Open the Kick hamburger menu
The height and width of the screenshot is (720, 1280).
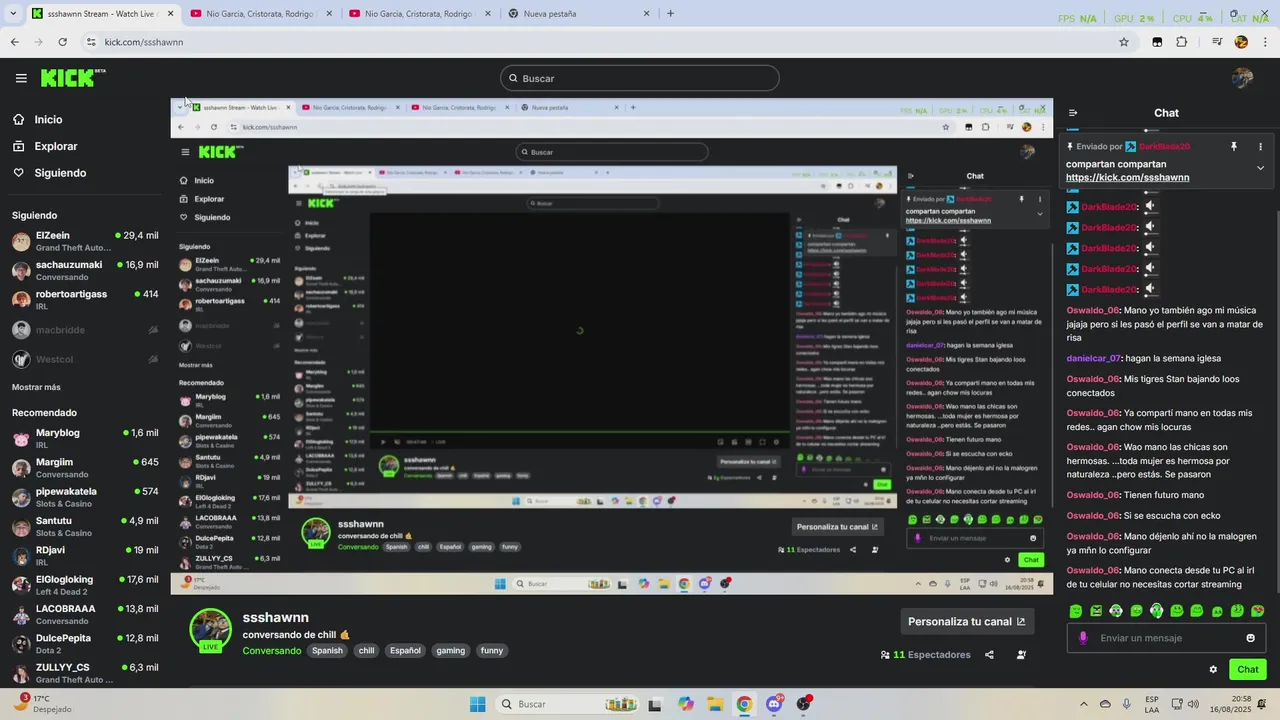21,78
